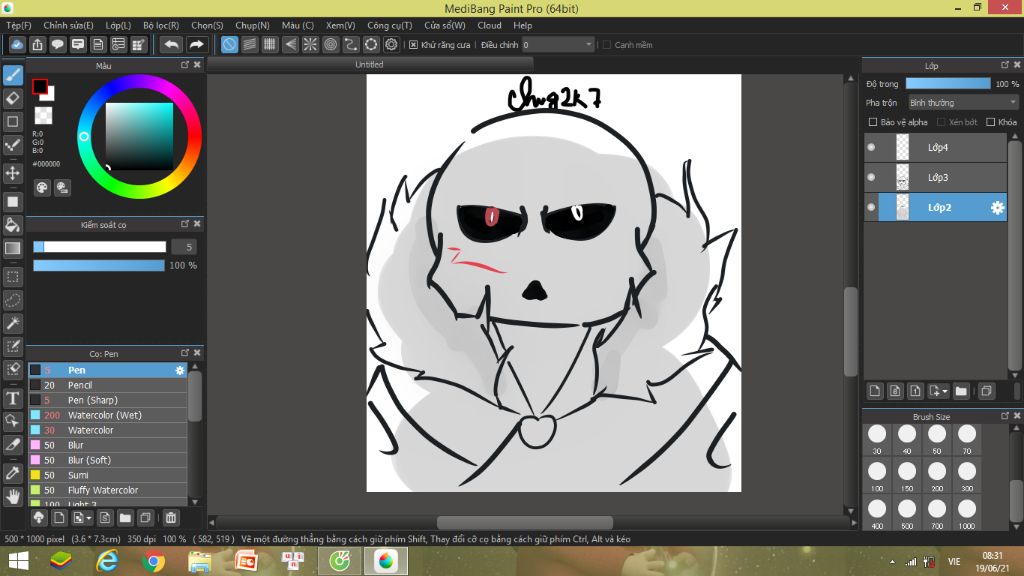The image size is (1024, 576).
Task: Hide layer Lớp3 visibility dot
Action: [x=871, y=178]
